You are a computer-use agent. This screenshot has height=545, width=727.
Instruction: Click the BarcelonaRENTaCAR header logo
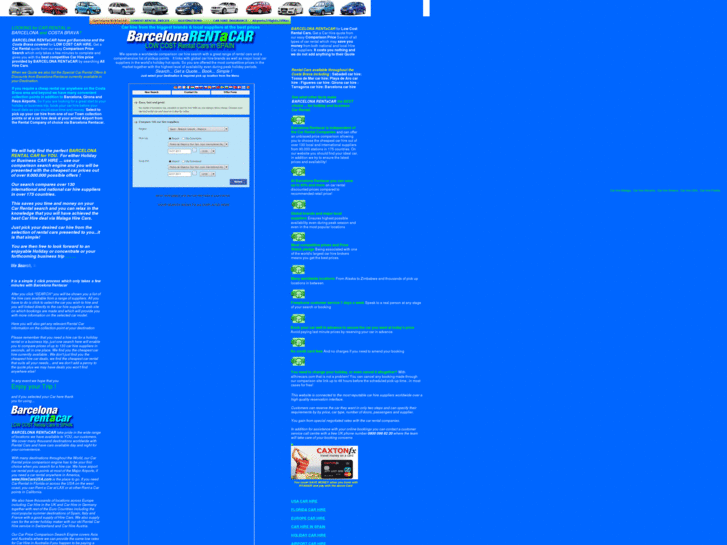point(191,37)
